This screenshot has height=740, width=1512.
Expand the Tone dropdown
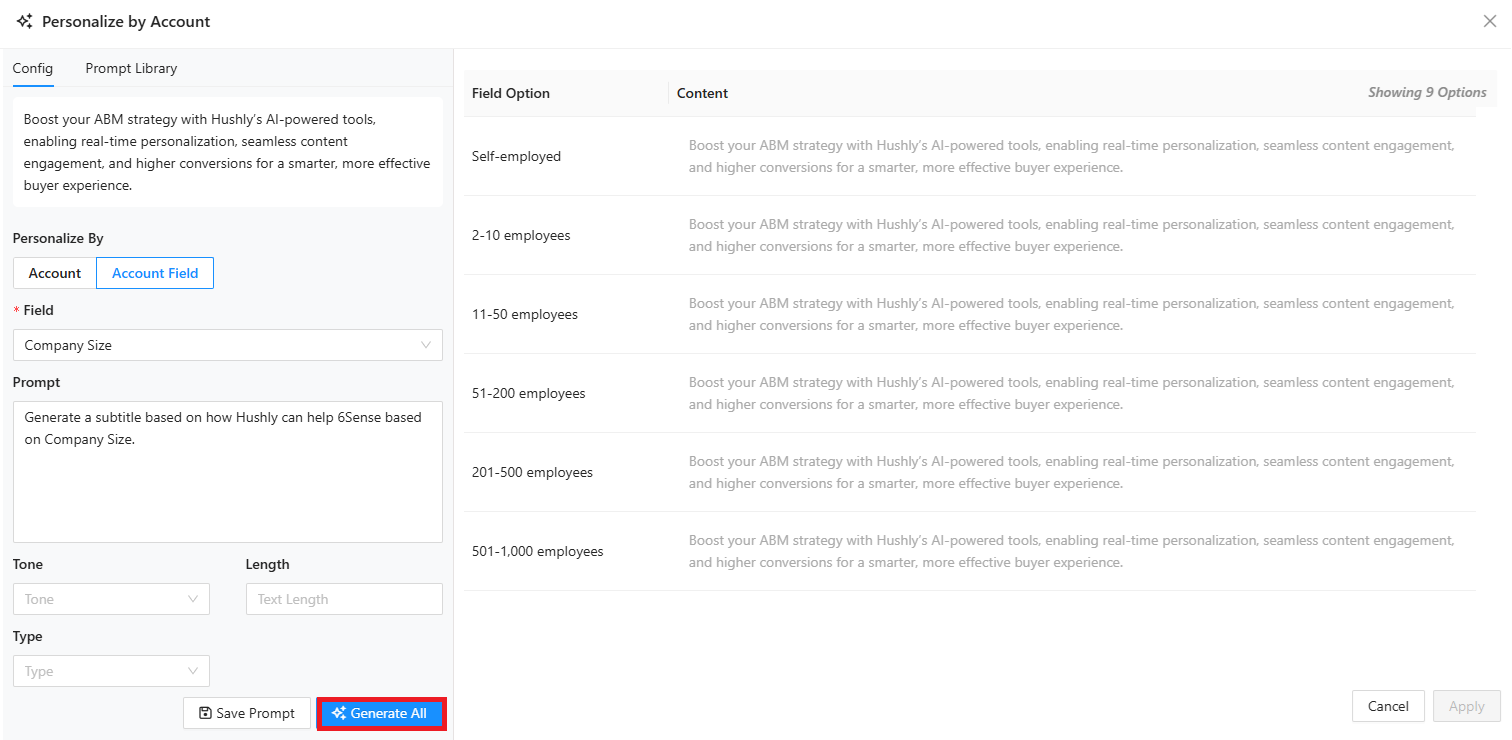coord(111,599)
